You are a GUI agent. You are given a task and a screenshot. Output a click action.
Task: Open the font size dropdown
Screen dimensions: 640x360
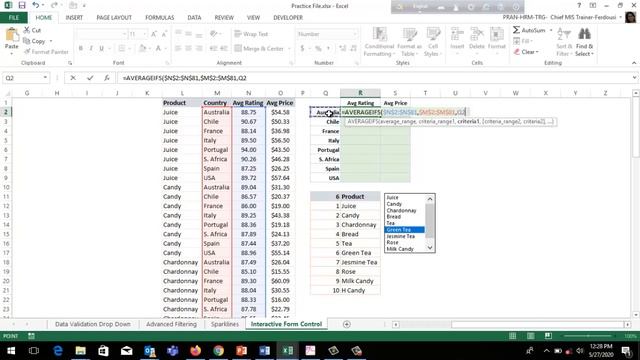(x=145, y=34)
